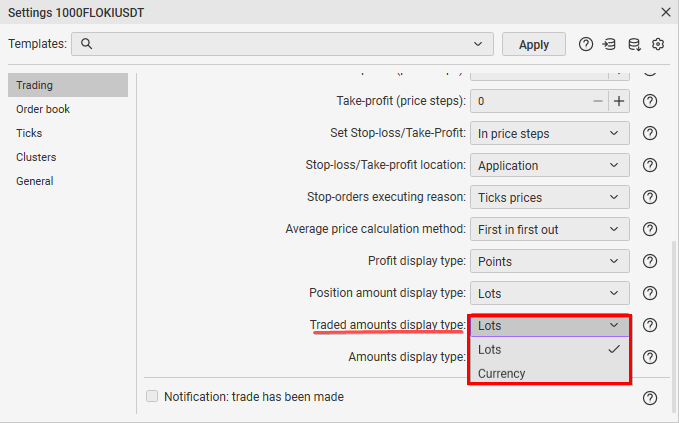The image size is (679, 423).
Task: Increase Take-profit value with plus button
Action: point(619,101)
